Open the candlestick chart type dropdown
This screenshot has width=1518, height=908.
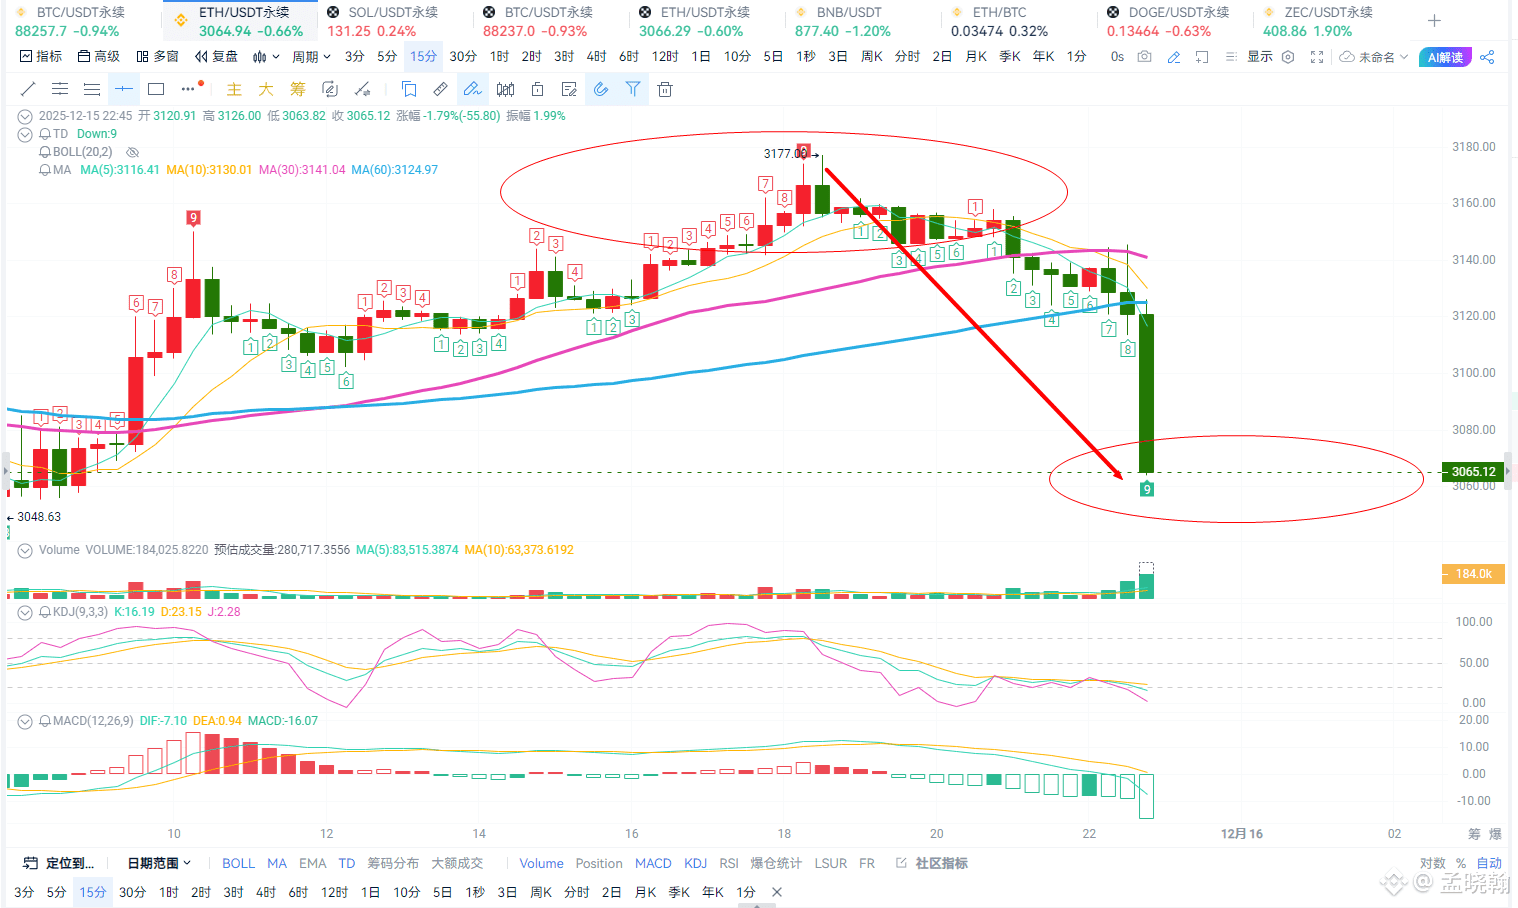266,57
